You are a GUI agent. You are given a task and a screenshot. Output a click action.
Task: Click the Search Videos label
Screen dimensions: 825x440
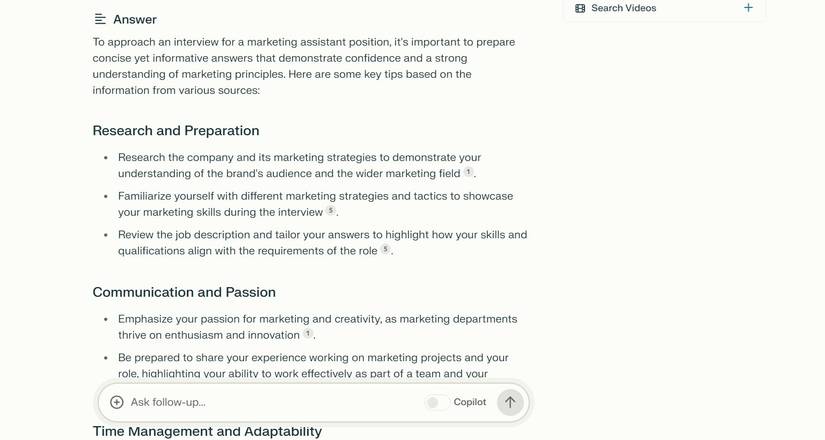[x=623, y=8]
